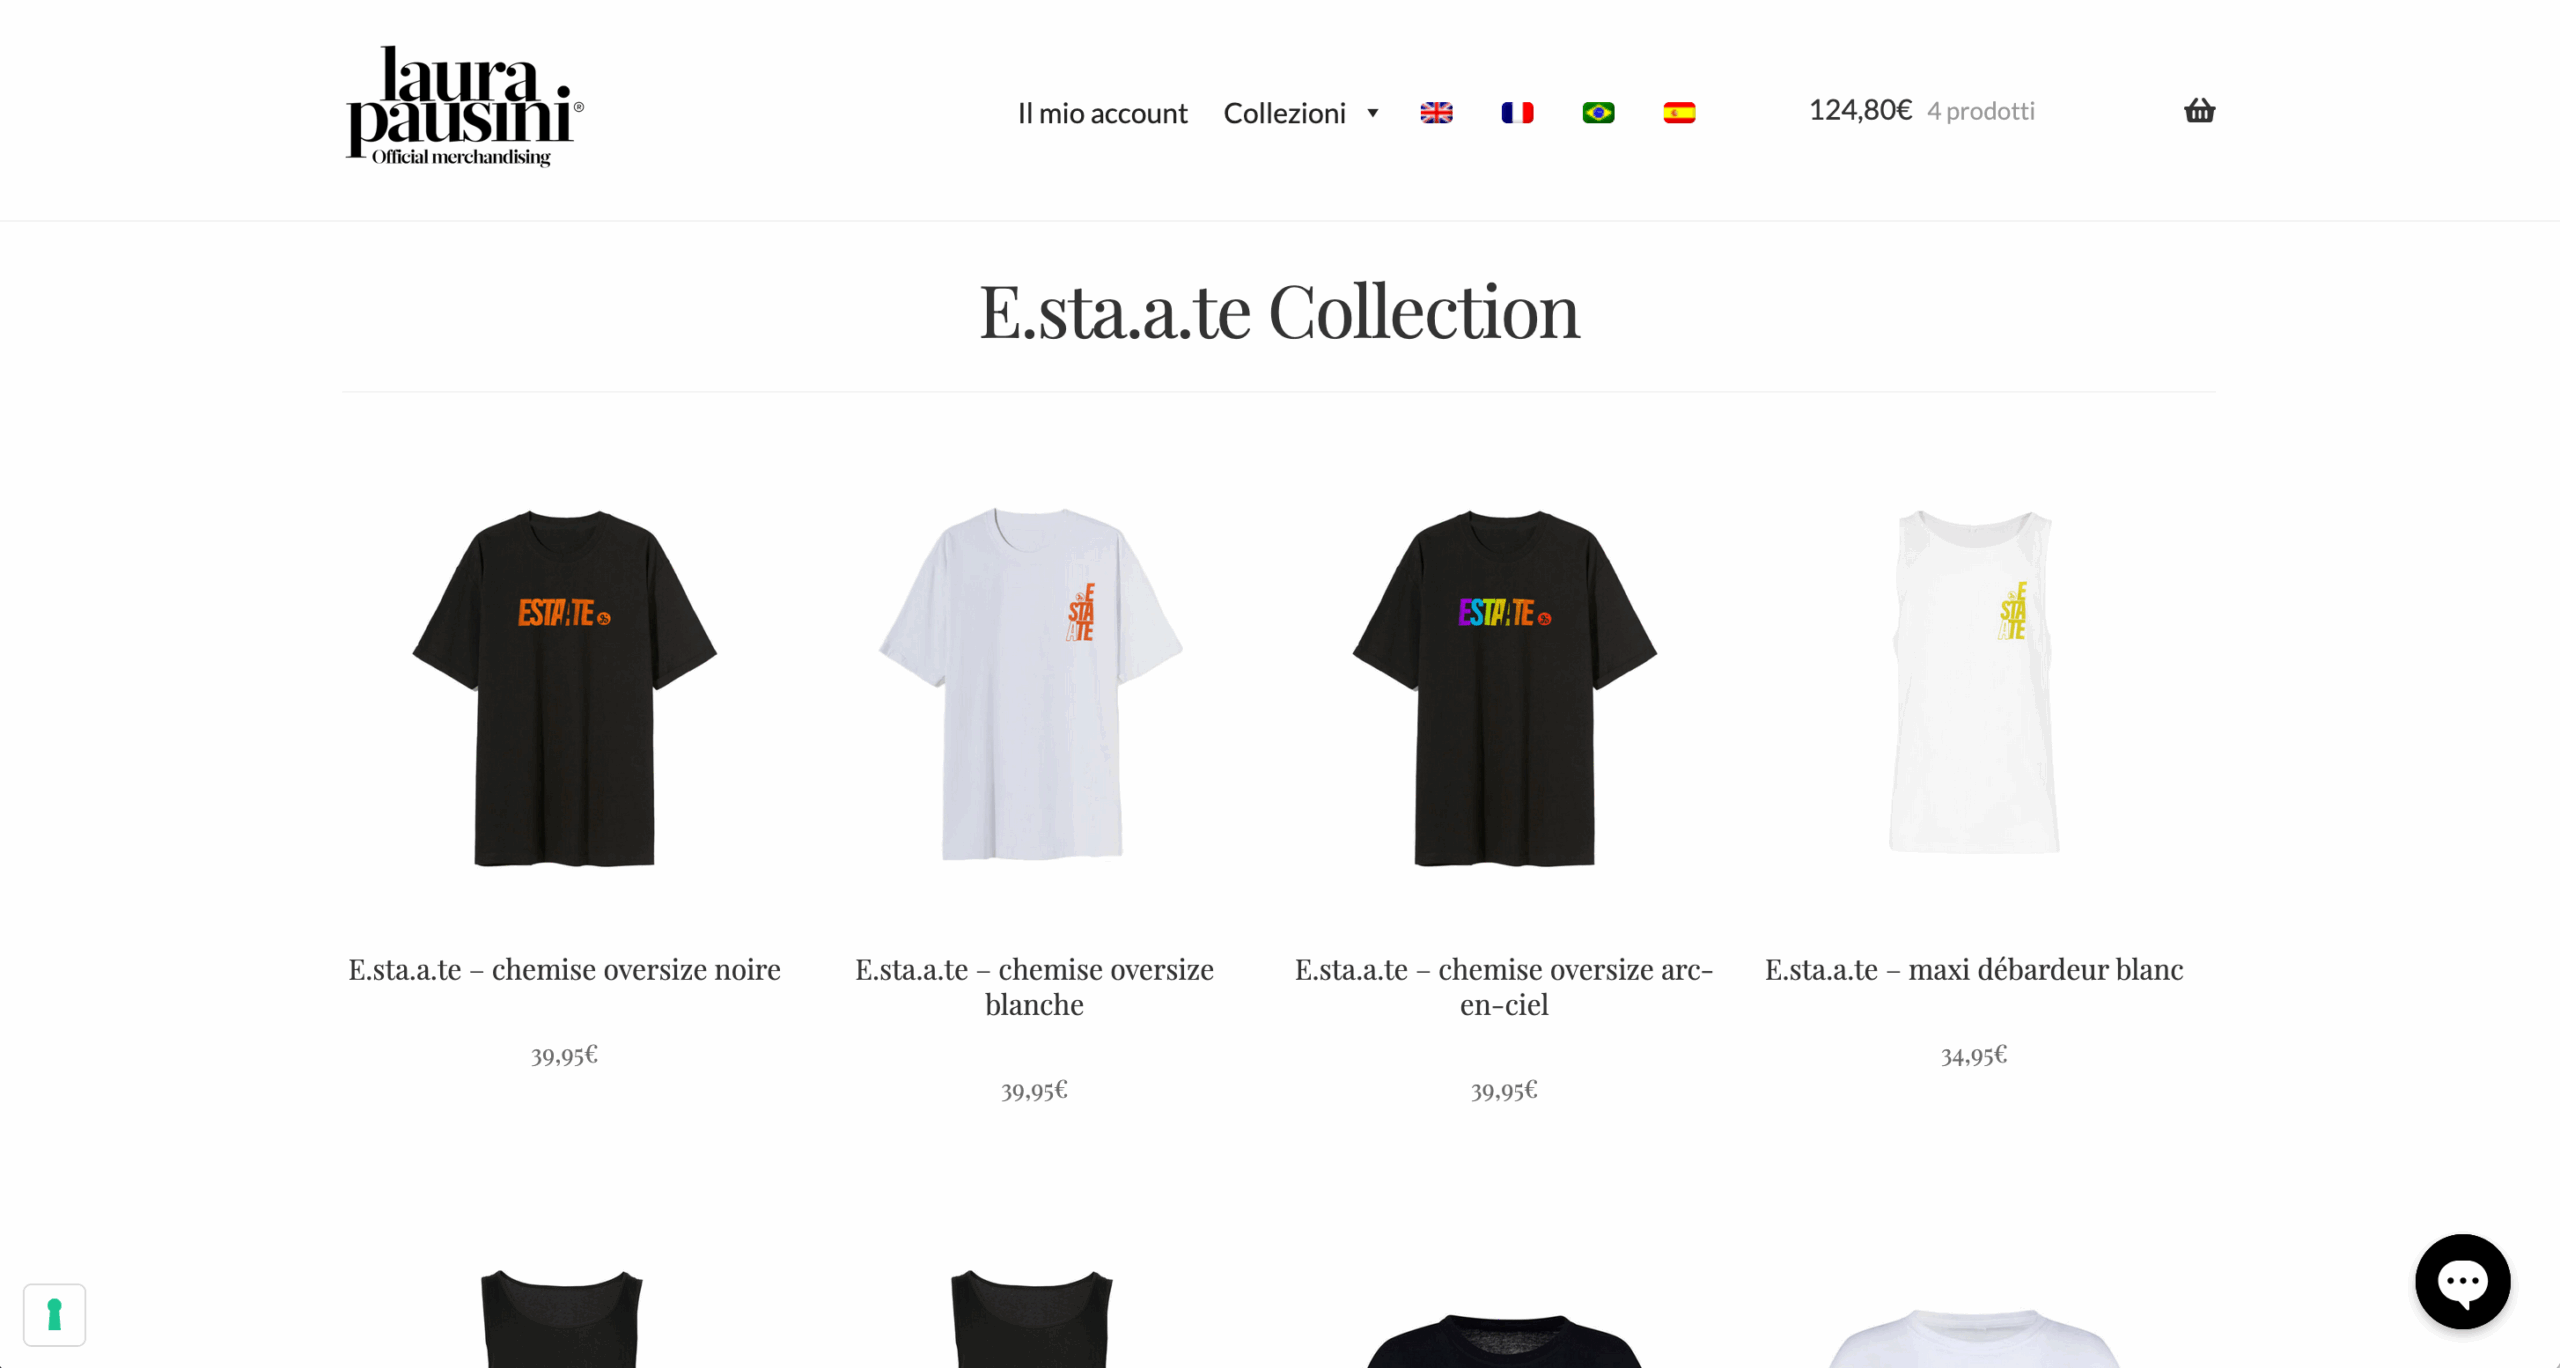View the white tank top image
The height and width of the screenshot is (1368, 2560).
(x=1973, y=682)
